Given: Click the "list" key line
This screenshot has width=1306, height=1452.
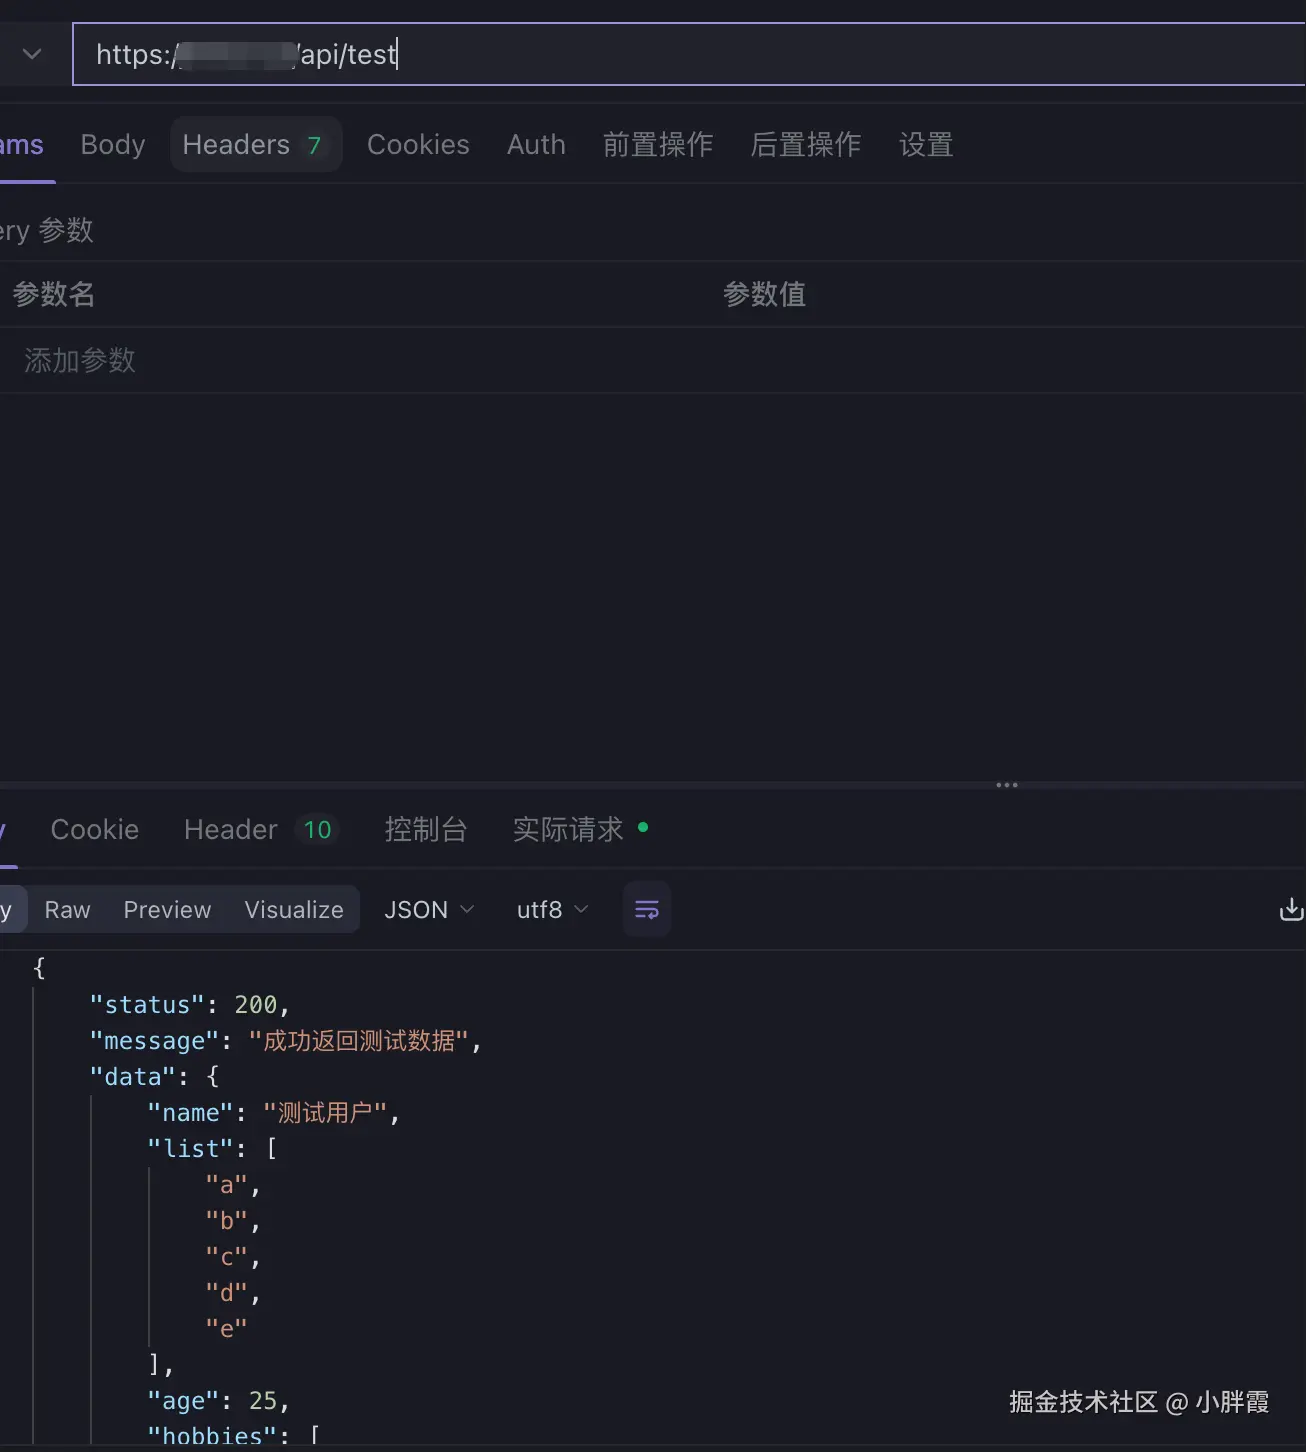Looking at the screenshot, I should coord(212,1149).
